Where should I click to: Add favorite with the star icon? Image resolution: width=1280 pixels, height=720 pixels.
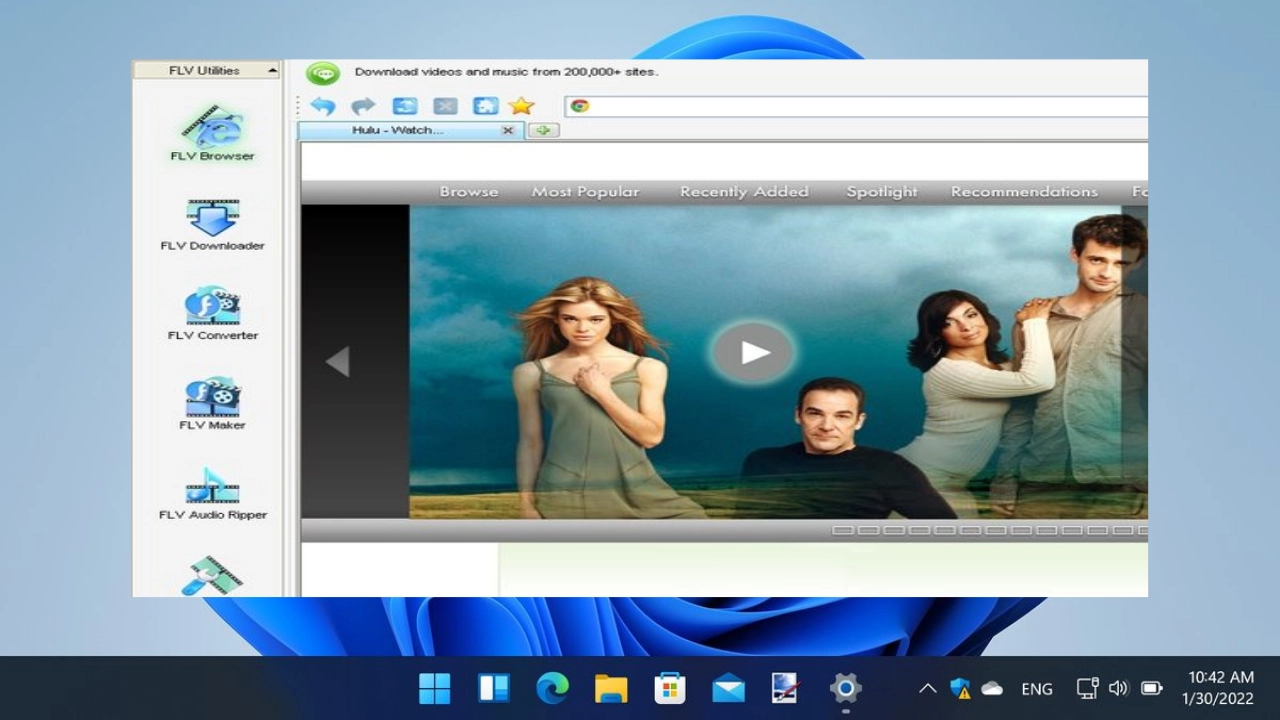(521, 106)
